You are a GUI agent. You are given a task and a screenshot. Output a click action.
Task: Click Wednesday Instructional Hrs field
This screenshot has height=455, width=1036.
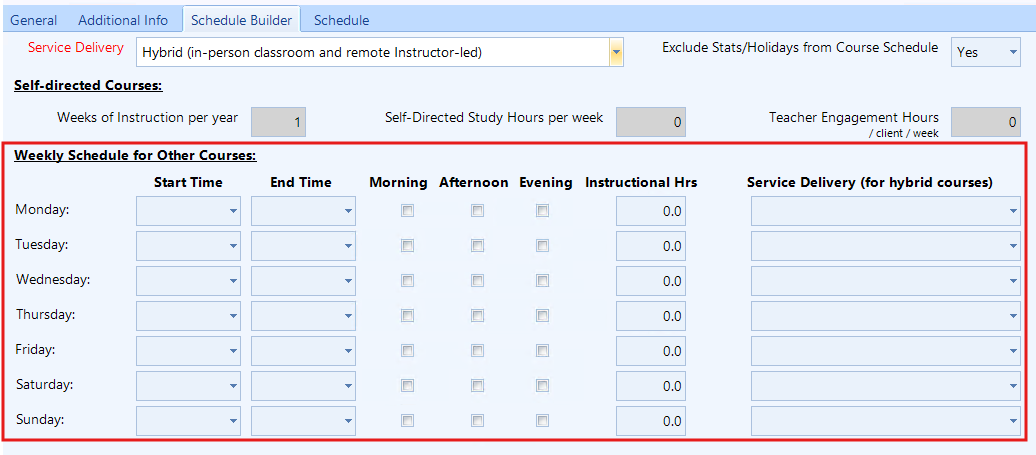(651, 281)
